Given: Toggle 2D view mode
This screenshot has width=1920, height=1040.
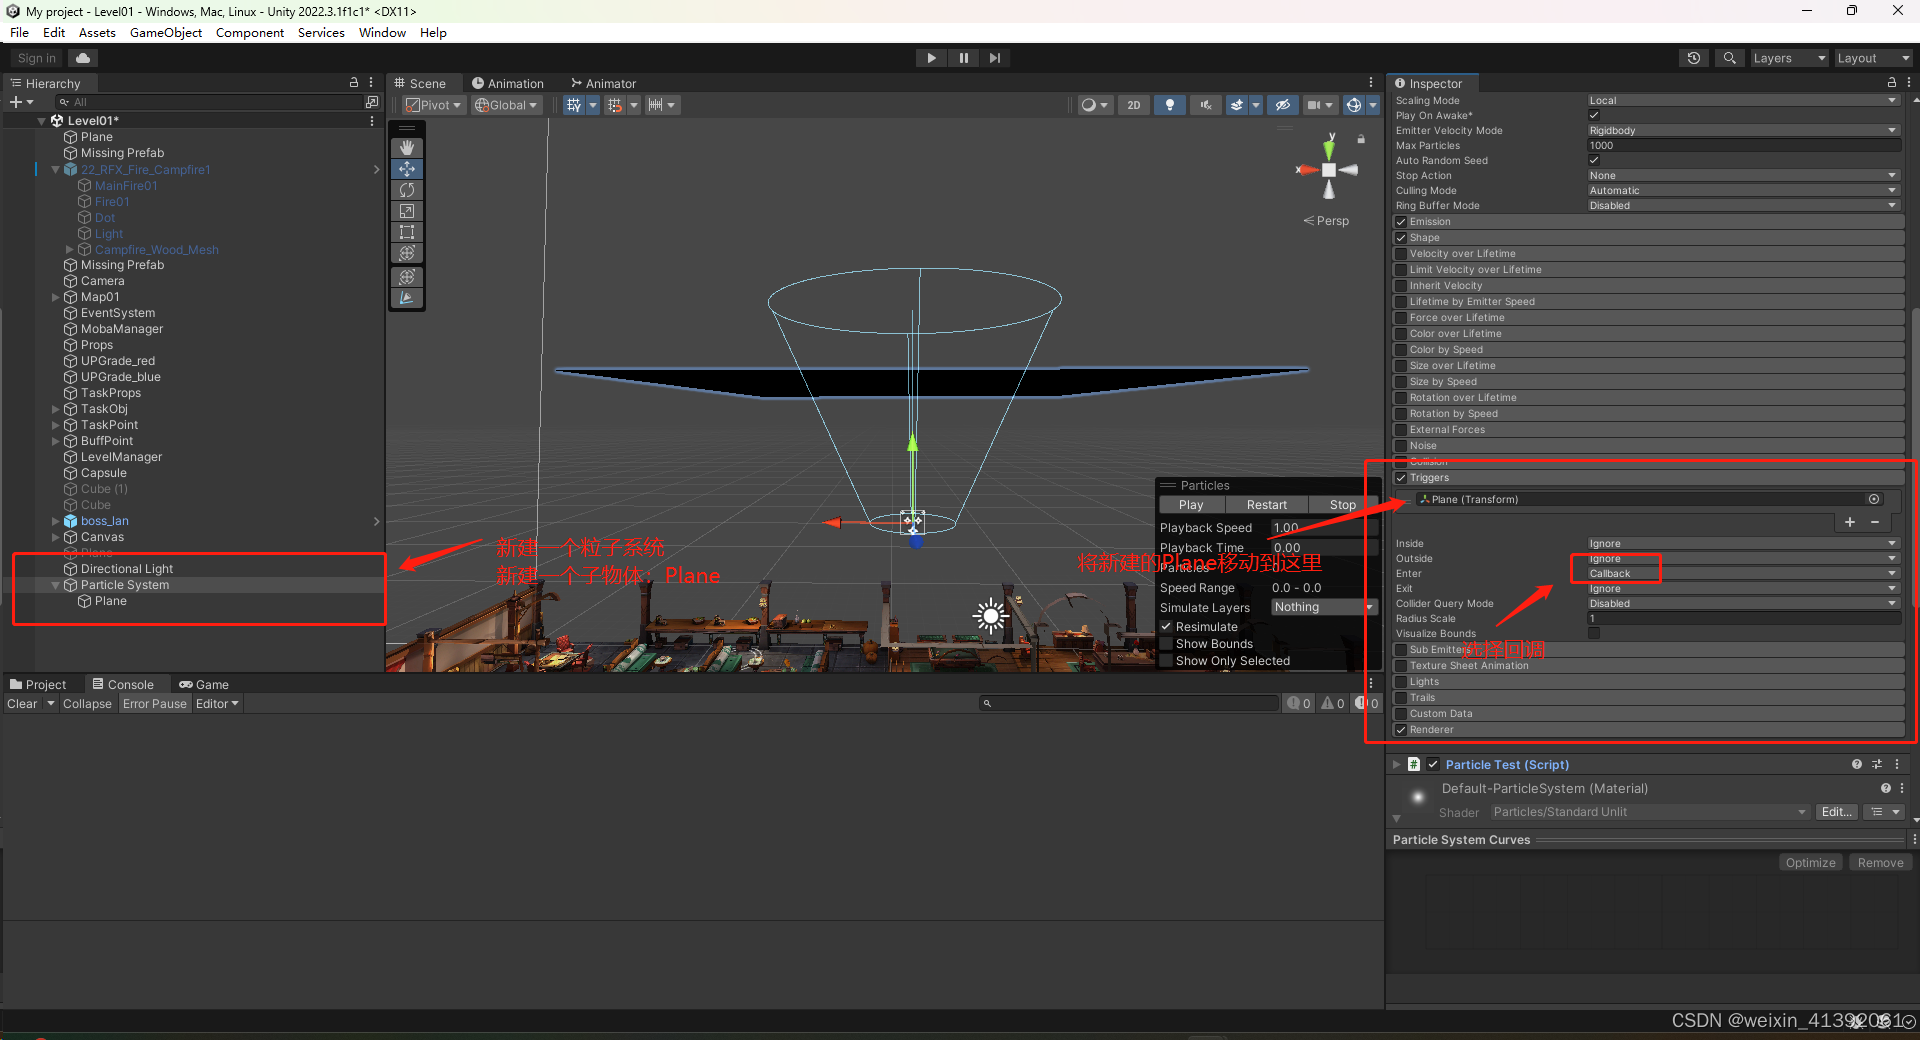Looking at the screenshot, I should click(1134, 104).
